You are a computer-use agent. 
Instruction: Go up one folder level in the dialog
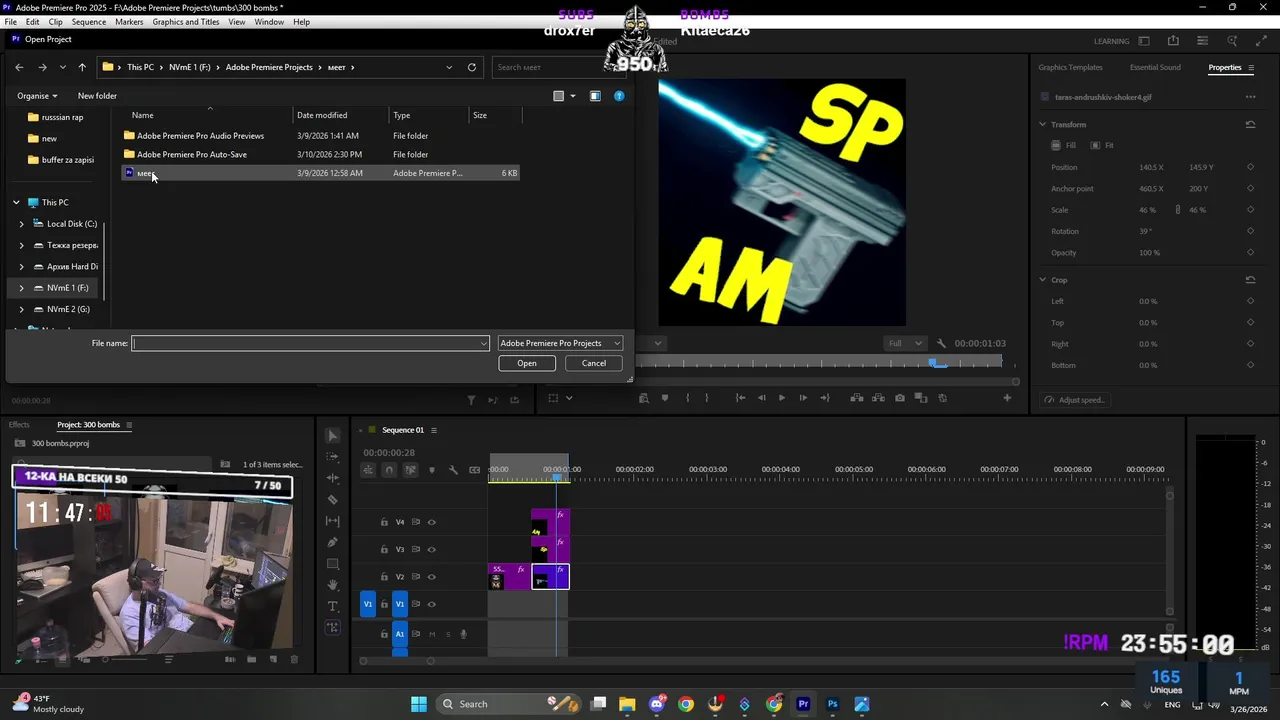click(82, 67)
